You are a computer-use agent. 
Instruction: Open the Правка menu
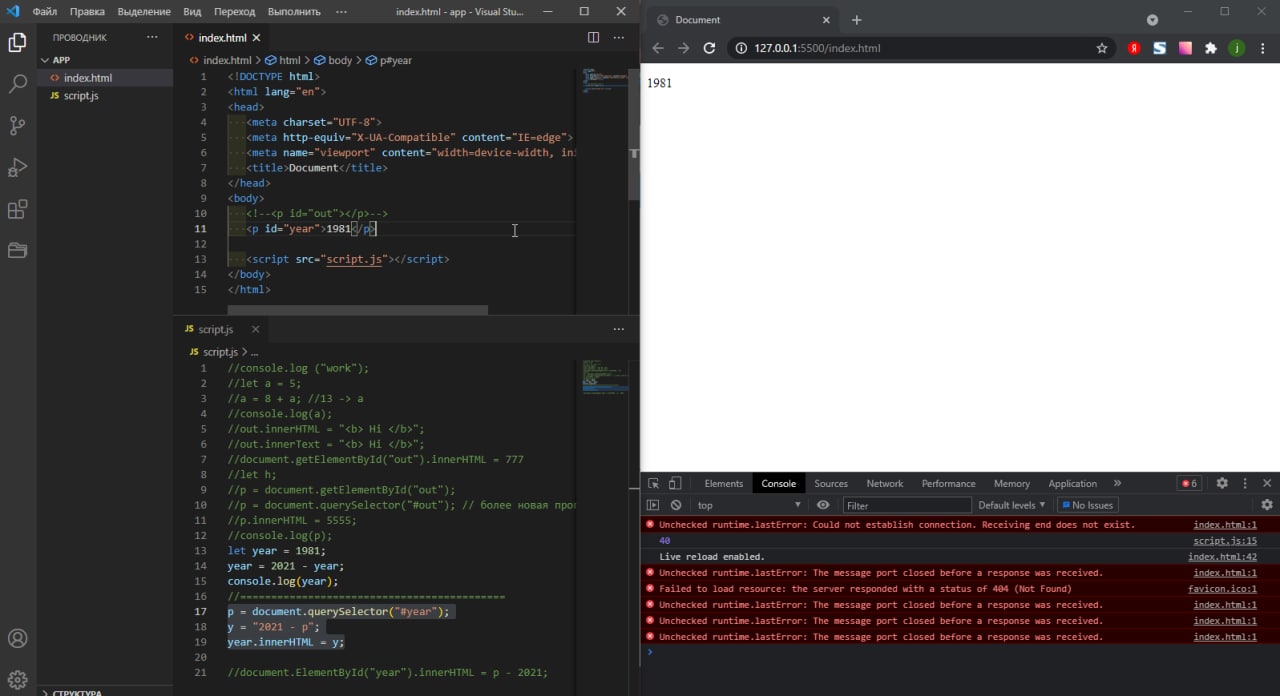tap(88, 12)
